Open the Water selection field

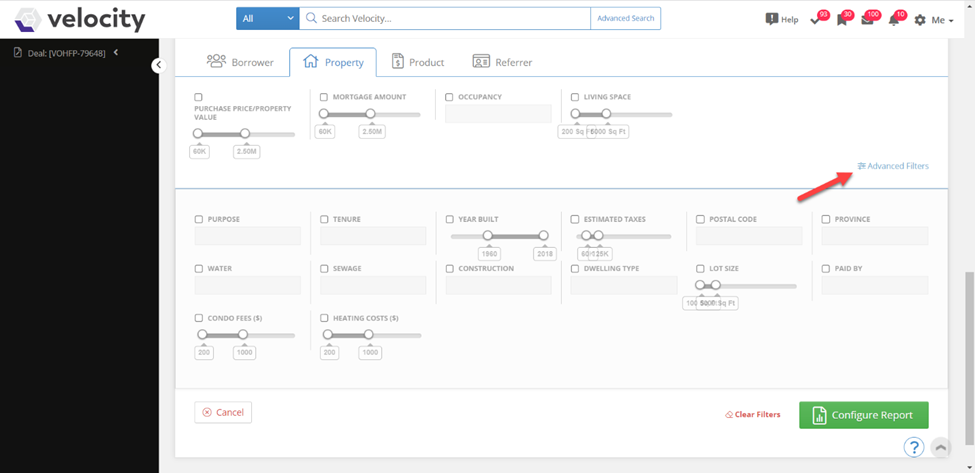click(247, 285)
